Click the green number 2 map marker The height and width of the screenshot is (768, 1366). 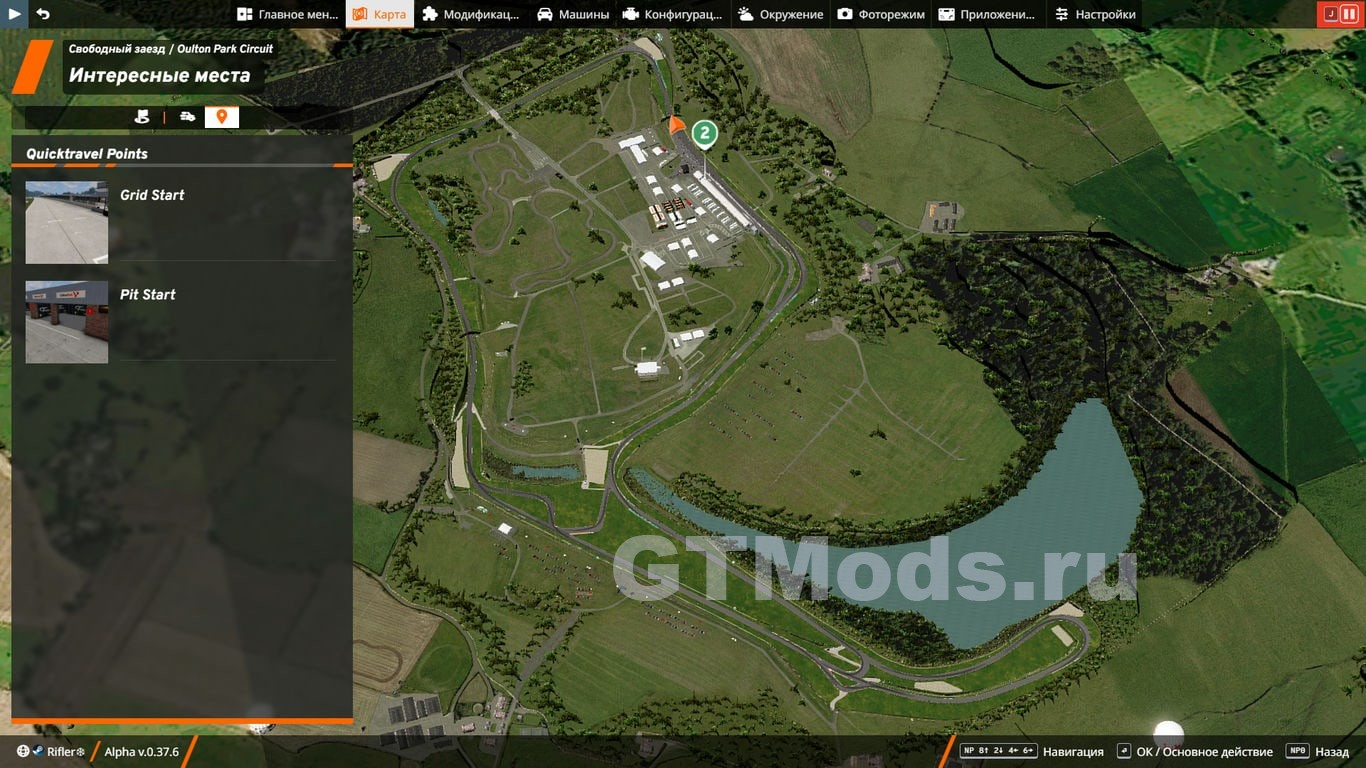(705, 133)
